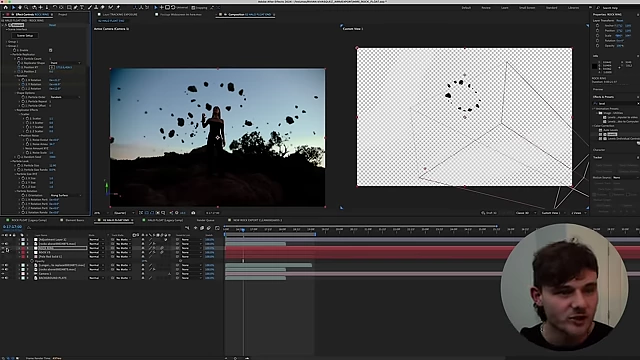Select the Rotation tool in toolbar
Viewport: 640px width, 360px height.
[x=55, y=7]
